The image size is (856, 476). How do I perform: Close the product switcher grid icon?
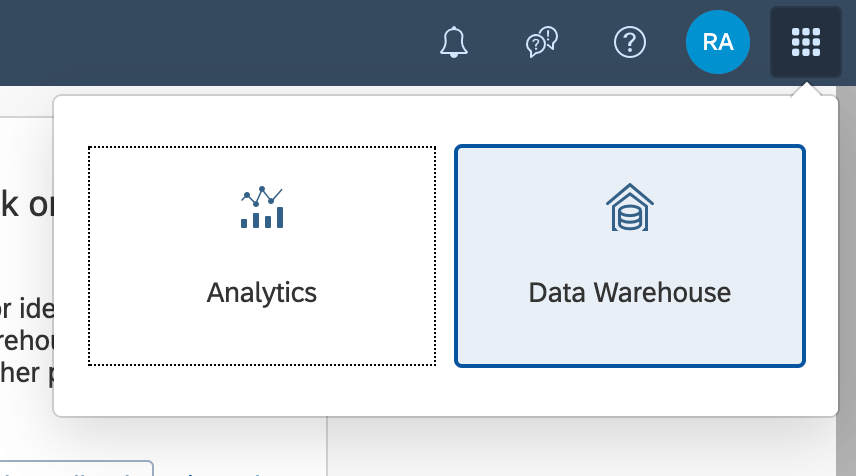806,42
